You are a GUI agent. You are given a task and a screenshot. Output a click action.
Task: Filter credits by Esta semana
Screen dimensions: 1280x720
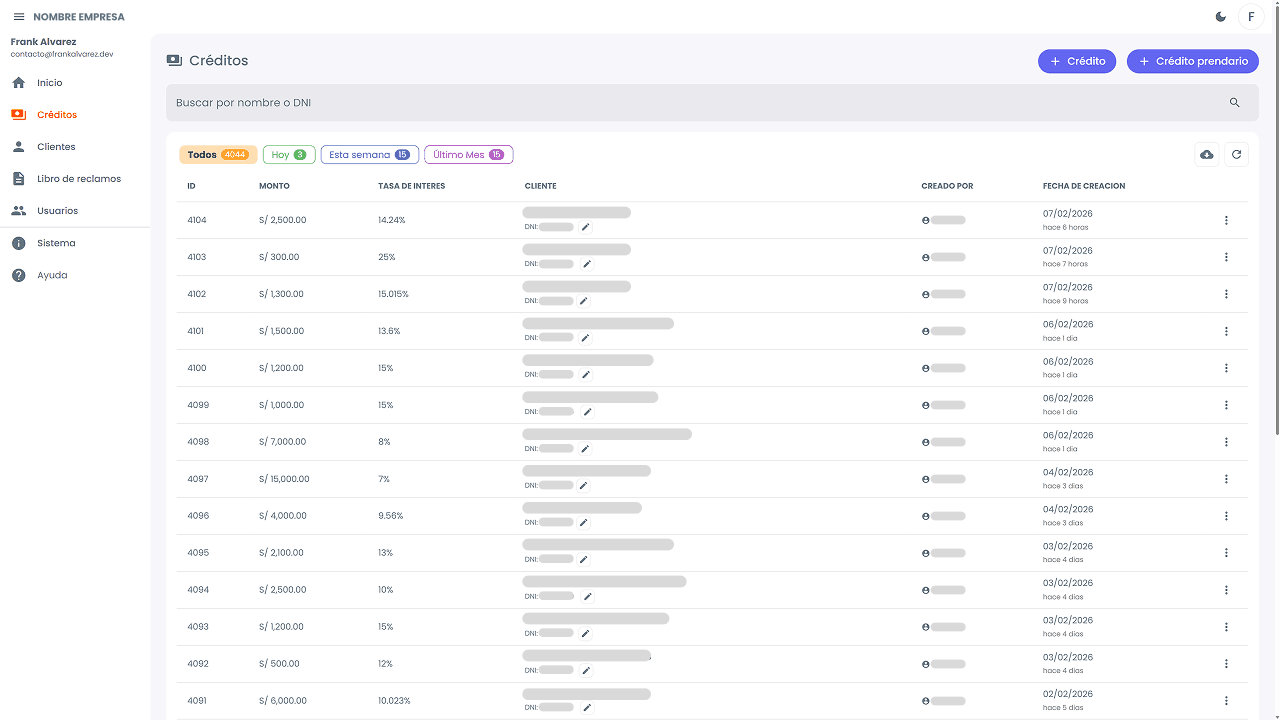(369, 155)
